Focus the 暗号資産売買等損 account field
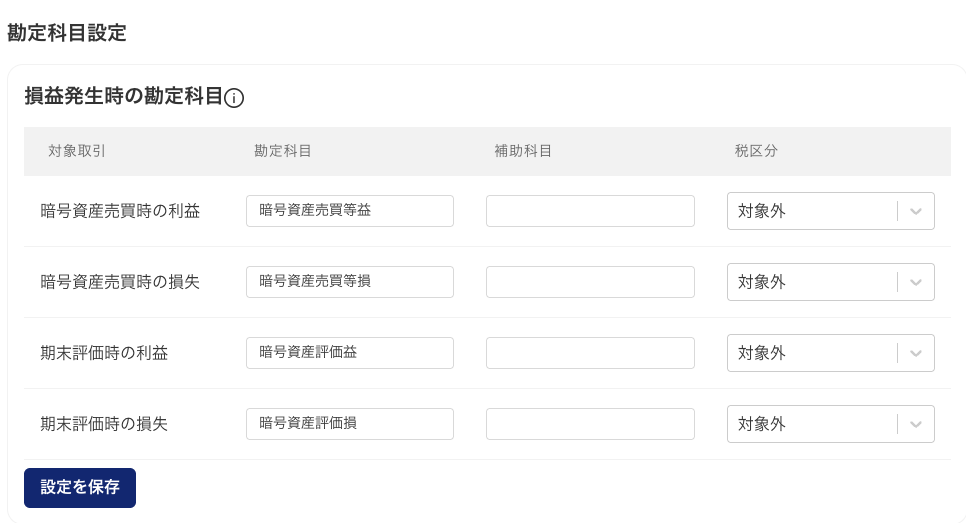Viewport: 966px width, 523px height. point(349,282)
